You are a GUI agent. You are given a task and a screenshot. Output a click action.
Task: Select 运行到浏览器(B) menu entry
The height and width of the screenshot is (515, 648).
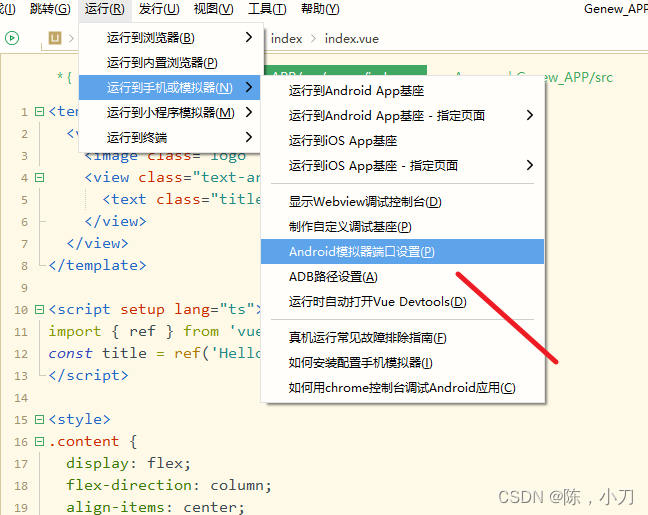pyautogui.click(x=169, y=38)
